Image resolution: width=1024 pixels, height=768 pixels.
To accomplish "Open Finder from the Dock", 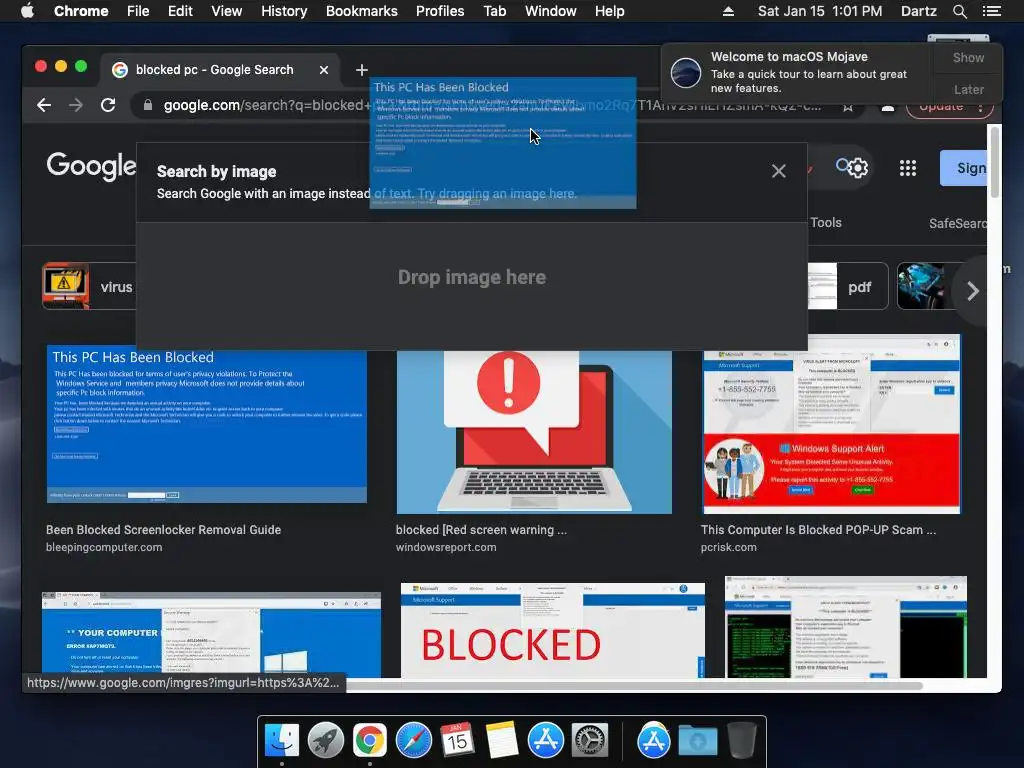I will point(281,741).
